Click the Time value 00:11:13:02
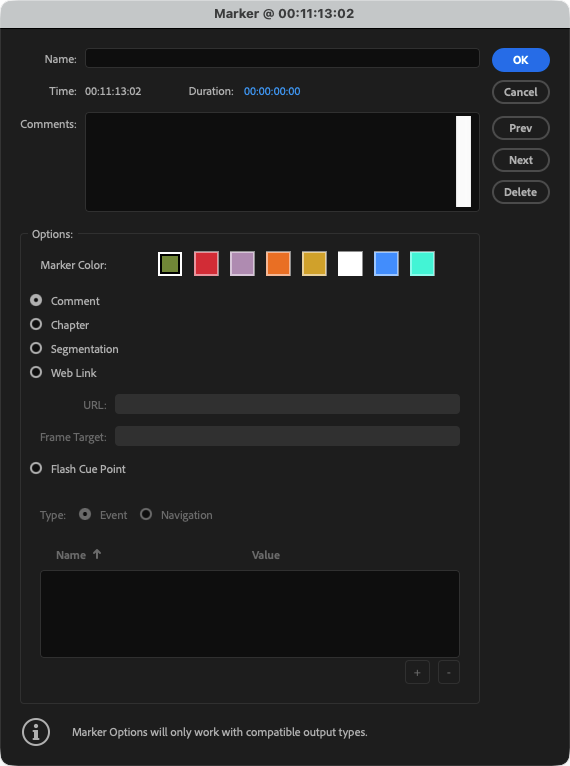 click(113, 91)
